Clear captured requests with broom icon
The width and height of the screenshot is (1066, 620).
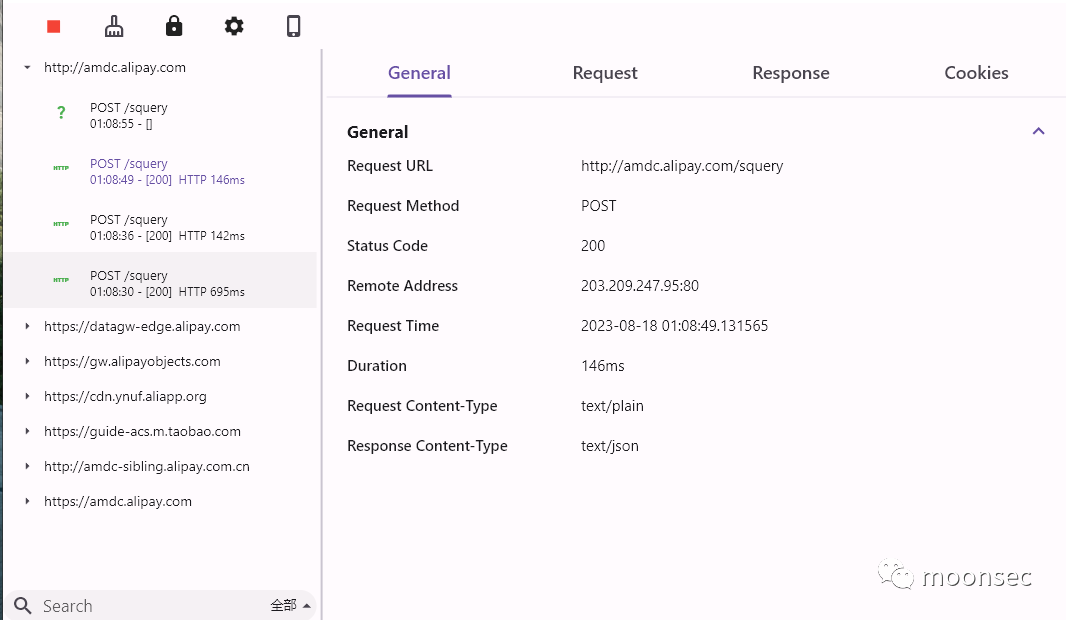pos(114,27)
